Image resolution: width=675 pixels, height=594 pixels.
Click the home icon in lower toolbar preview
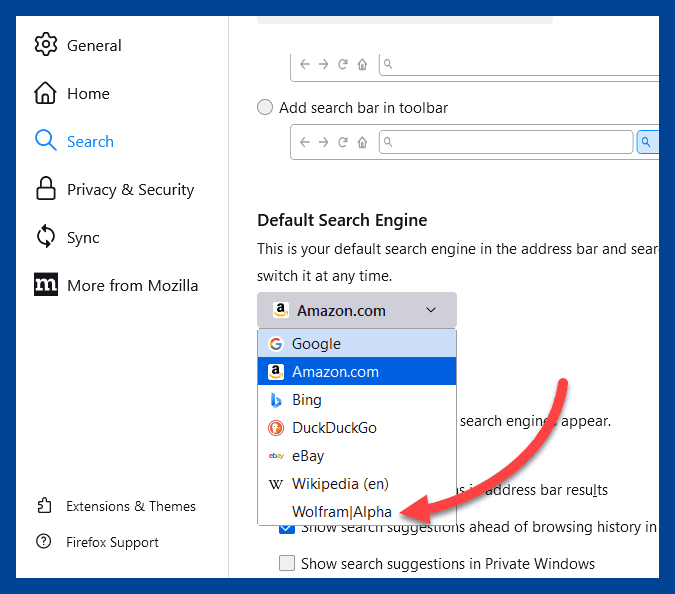coord(362,142)
